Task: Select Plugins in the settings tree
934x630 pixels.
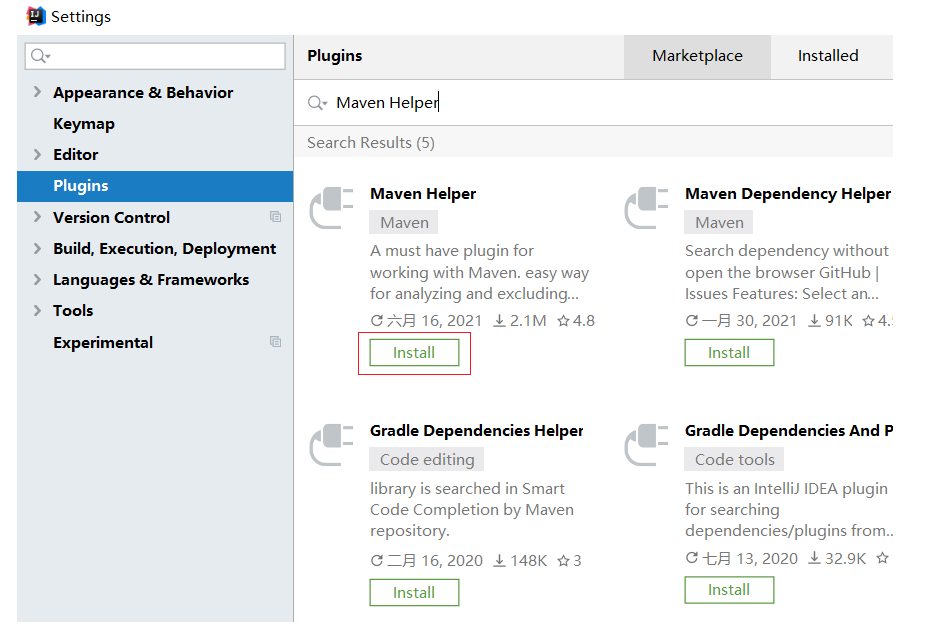Action: point(155,186)
